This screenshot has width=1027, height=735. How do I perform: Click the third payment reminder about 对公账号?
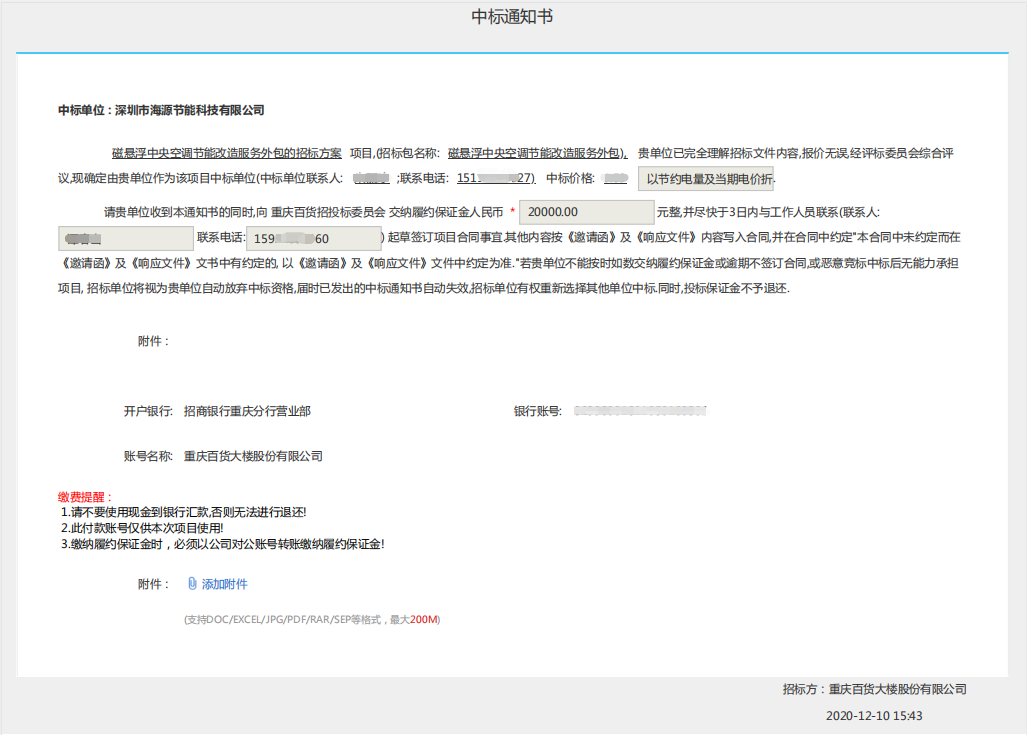[x=222, y=544]
